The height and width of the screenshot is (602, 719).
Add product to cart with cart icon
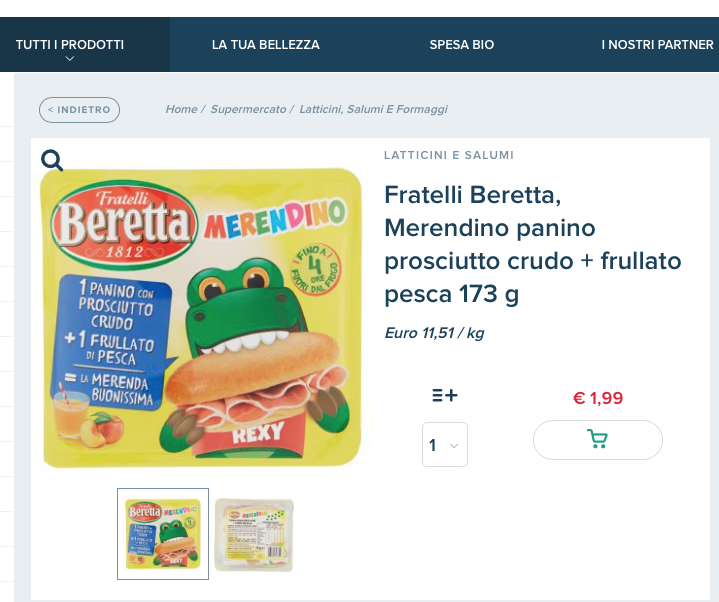click(x=597, y=439)
